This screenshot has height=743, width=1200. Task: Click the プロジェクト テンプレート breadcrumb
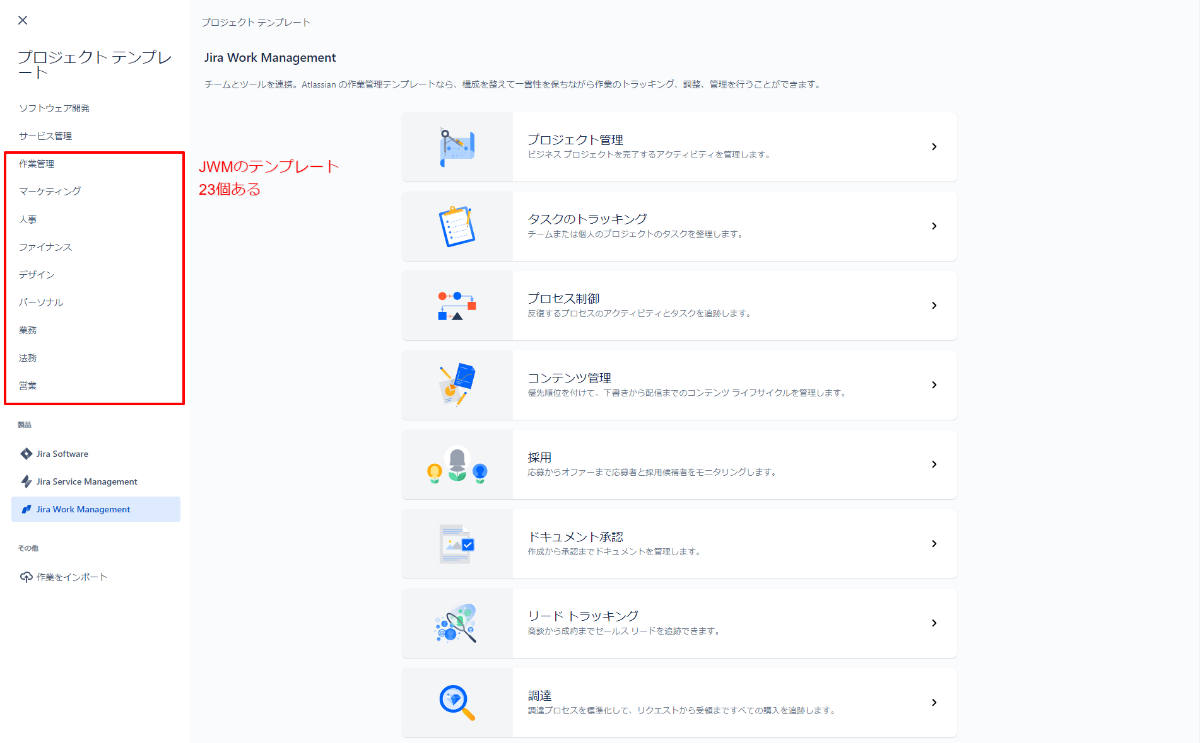coord(256,21)
